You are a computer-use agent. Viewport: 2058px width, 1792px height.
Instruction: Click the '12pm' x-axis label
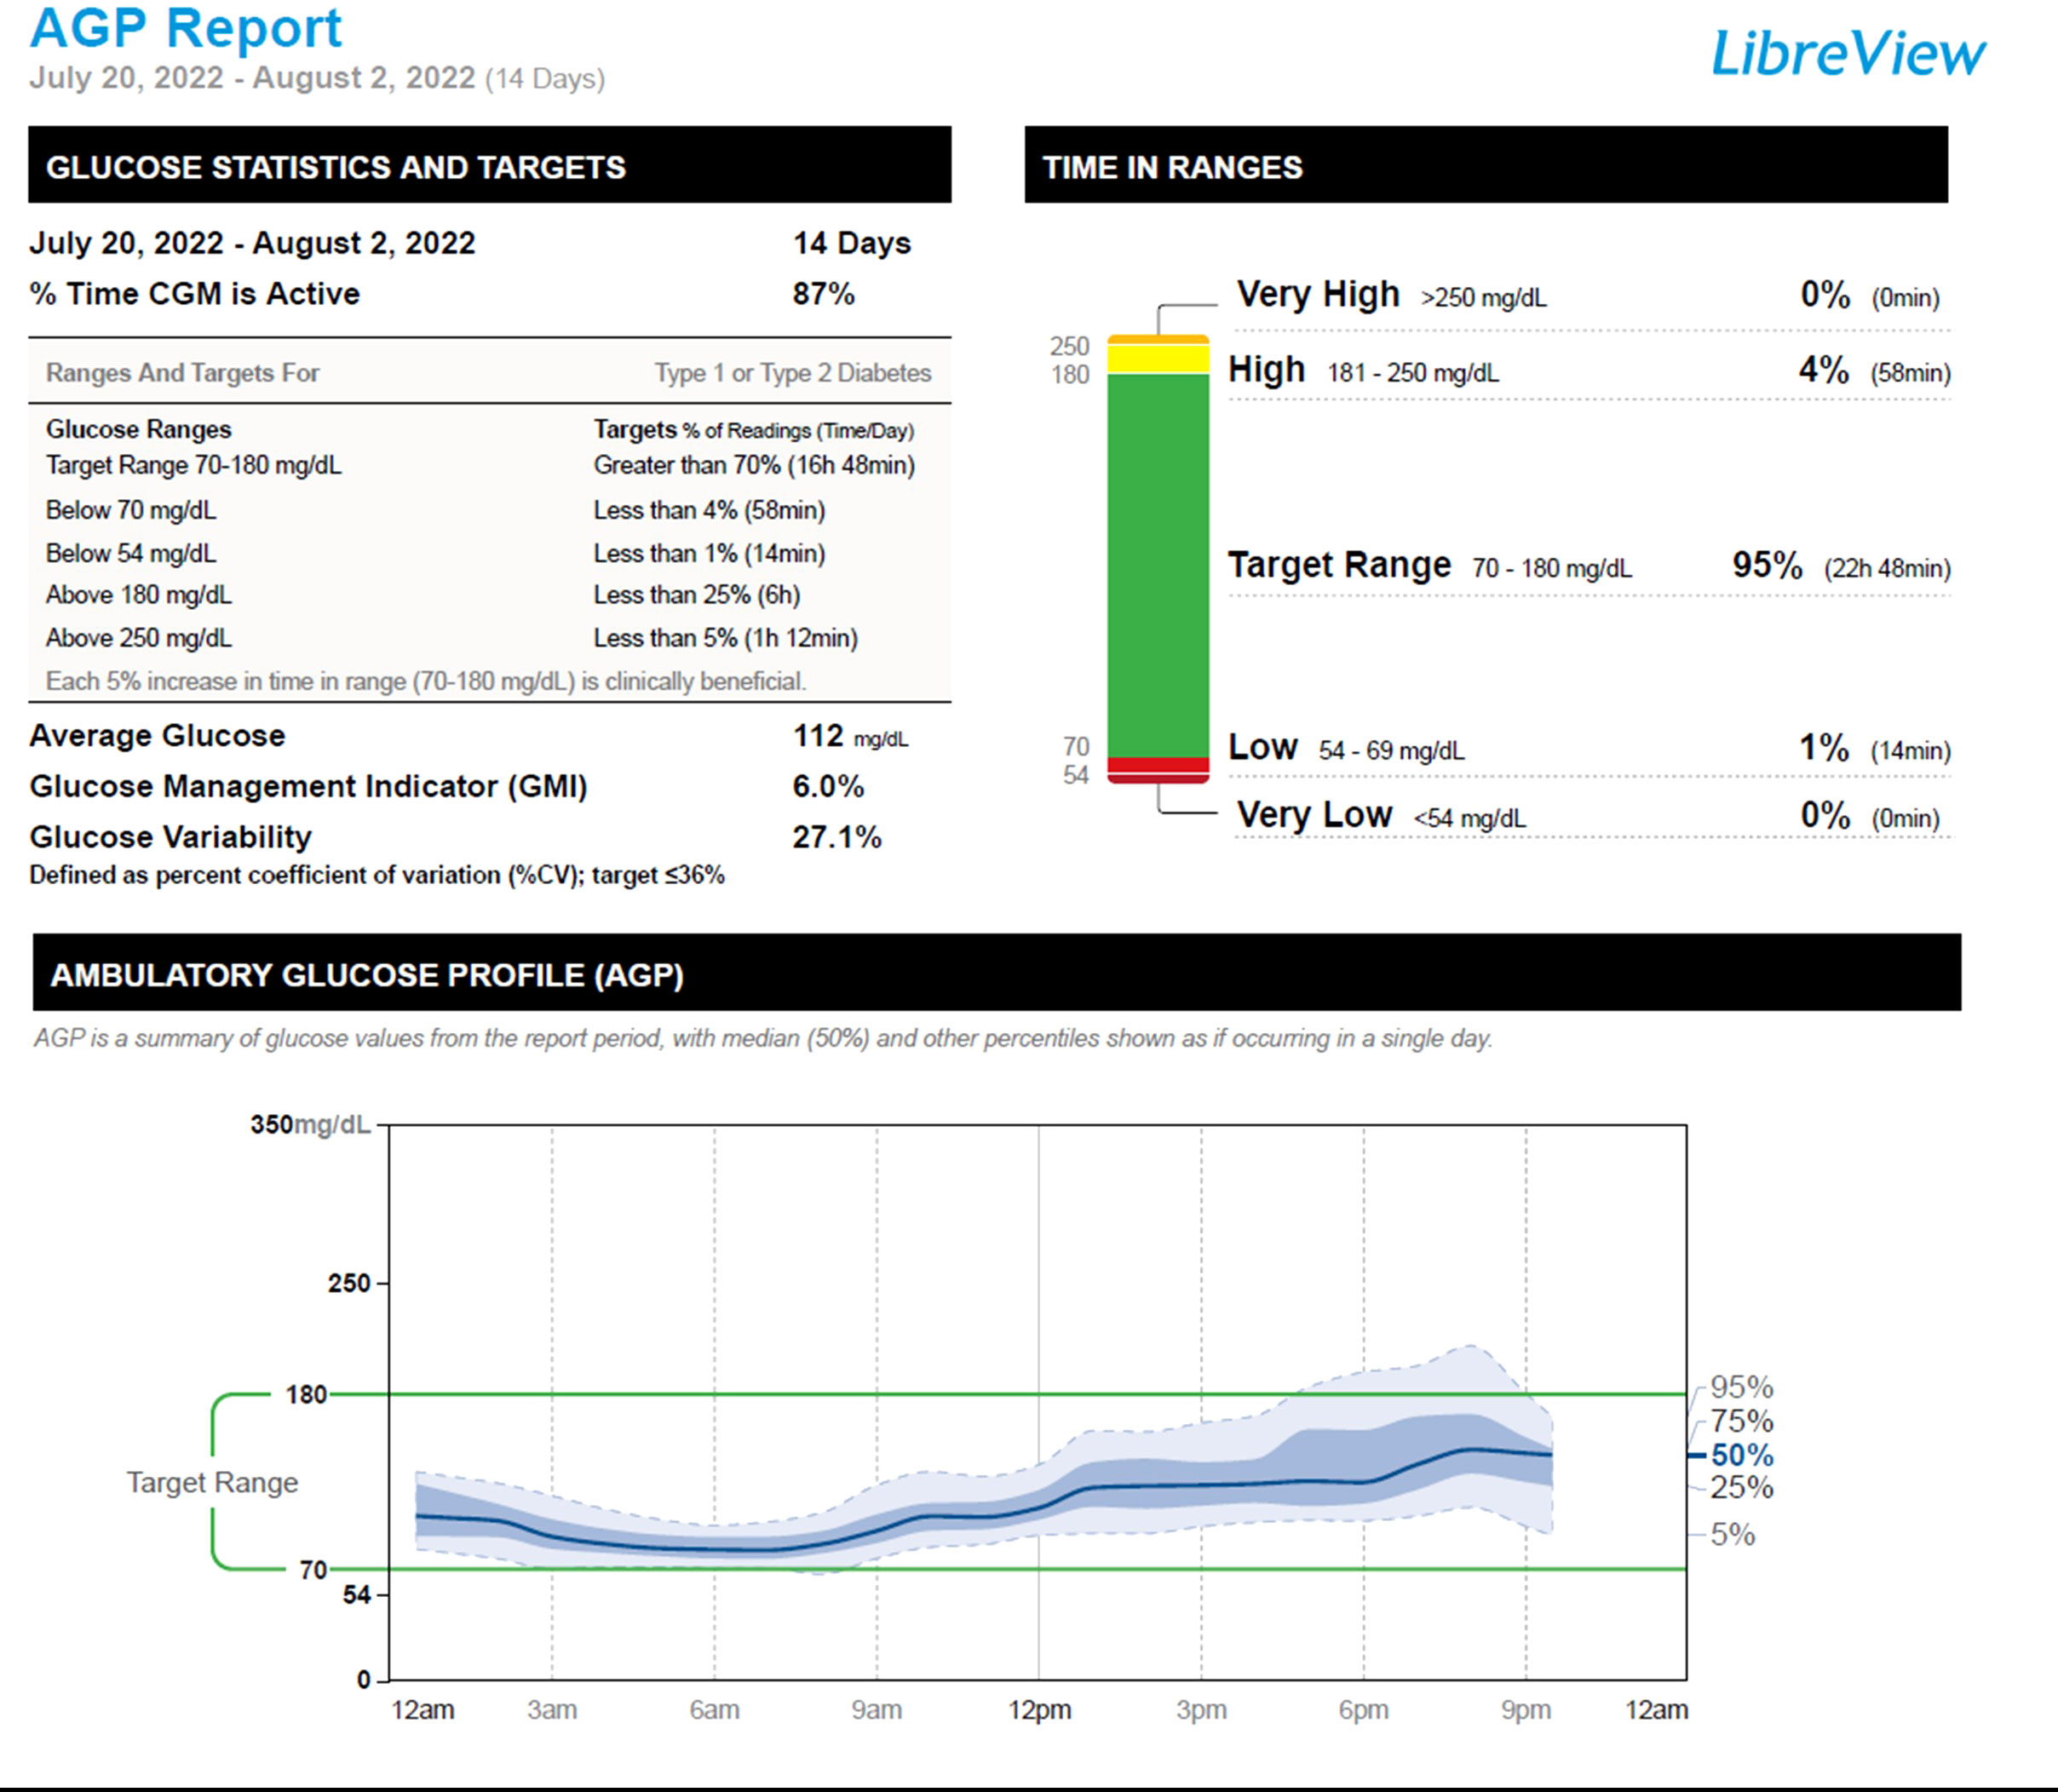1039,1710
